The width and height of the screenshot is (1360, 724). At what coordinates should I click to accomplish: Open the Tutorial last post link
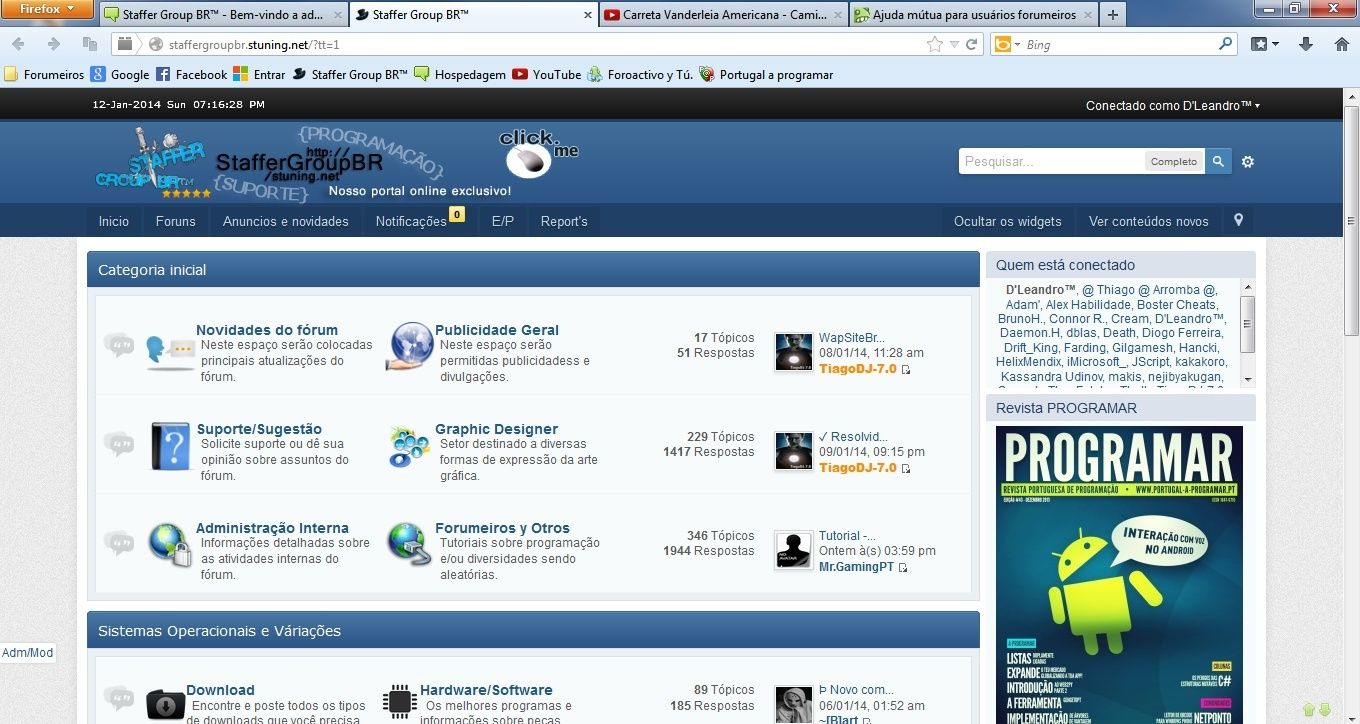point(847,535)
